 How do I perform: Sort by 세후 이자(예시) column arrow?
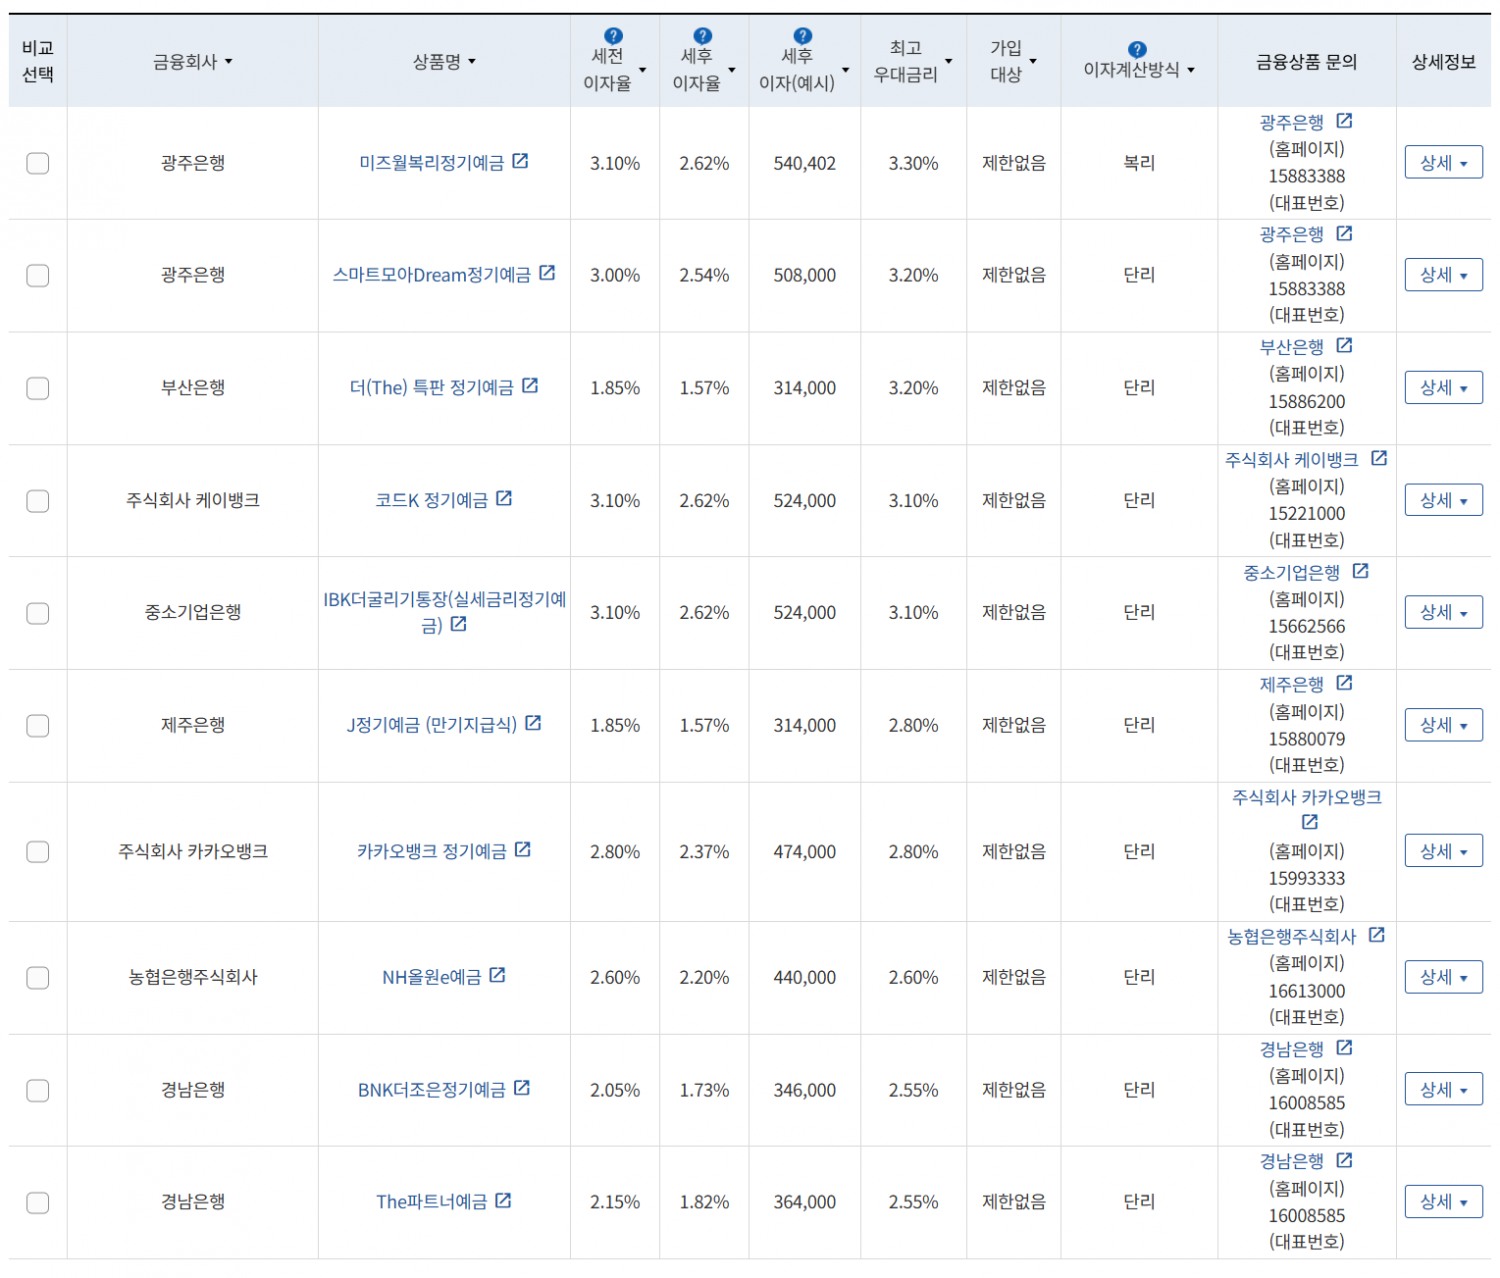[846, 70]
